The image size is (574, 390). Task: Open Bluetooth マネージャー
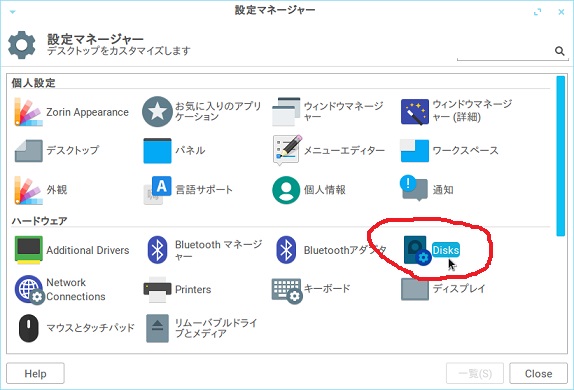[x=204, y=250]
